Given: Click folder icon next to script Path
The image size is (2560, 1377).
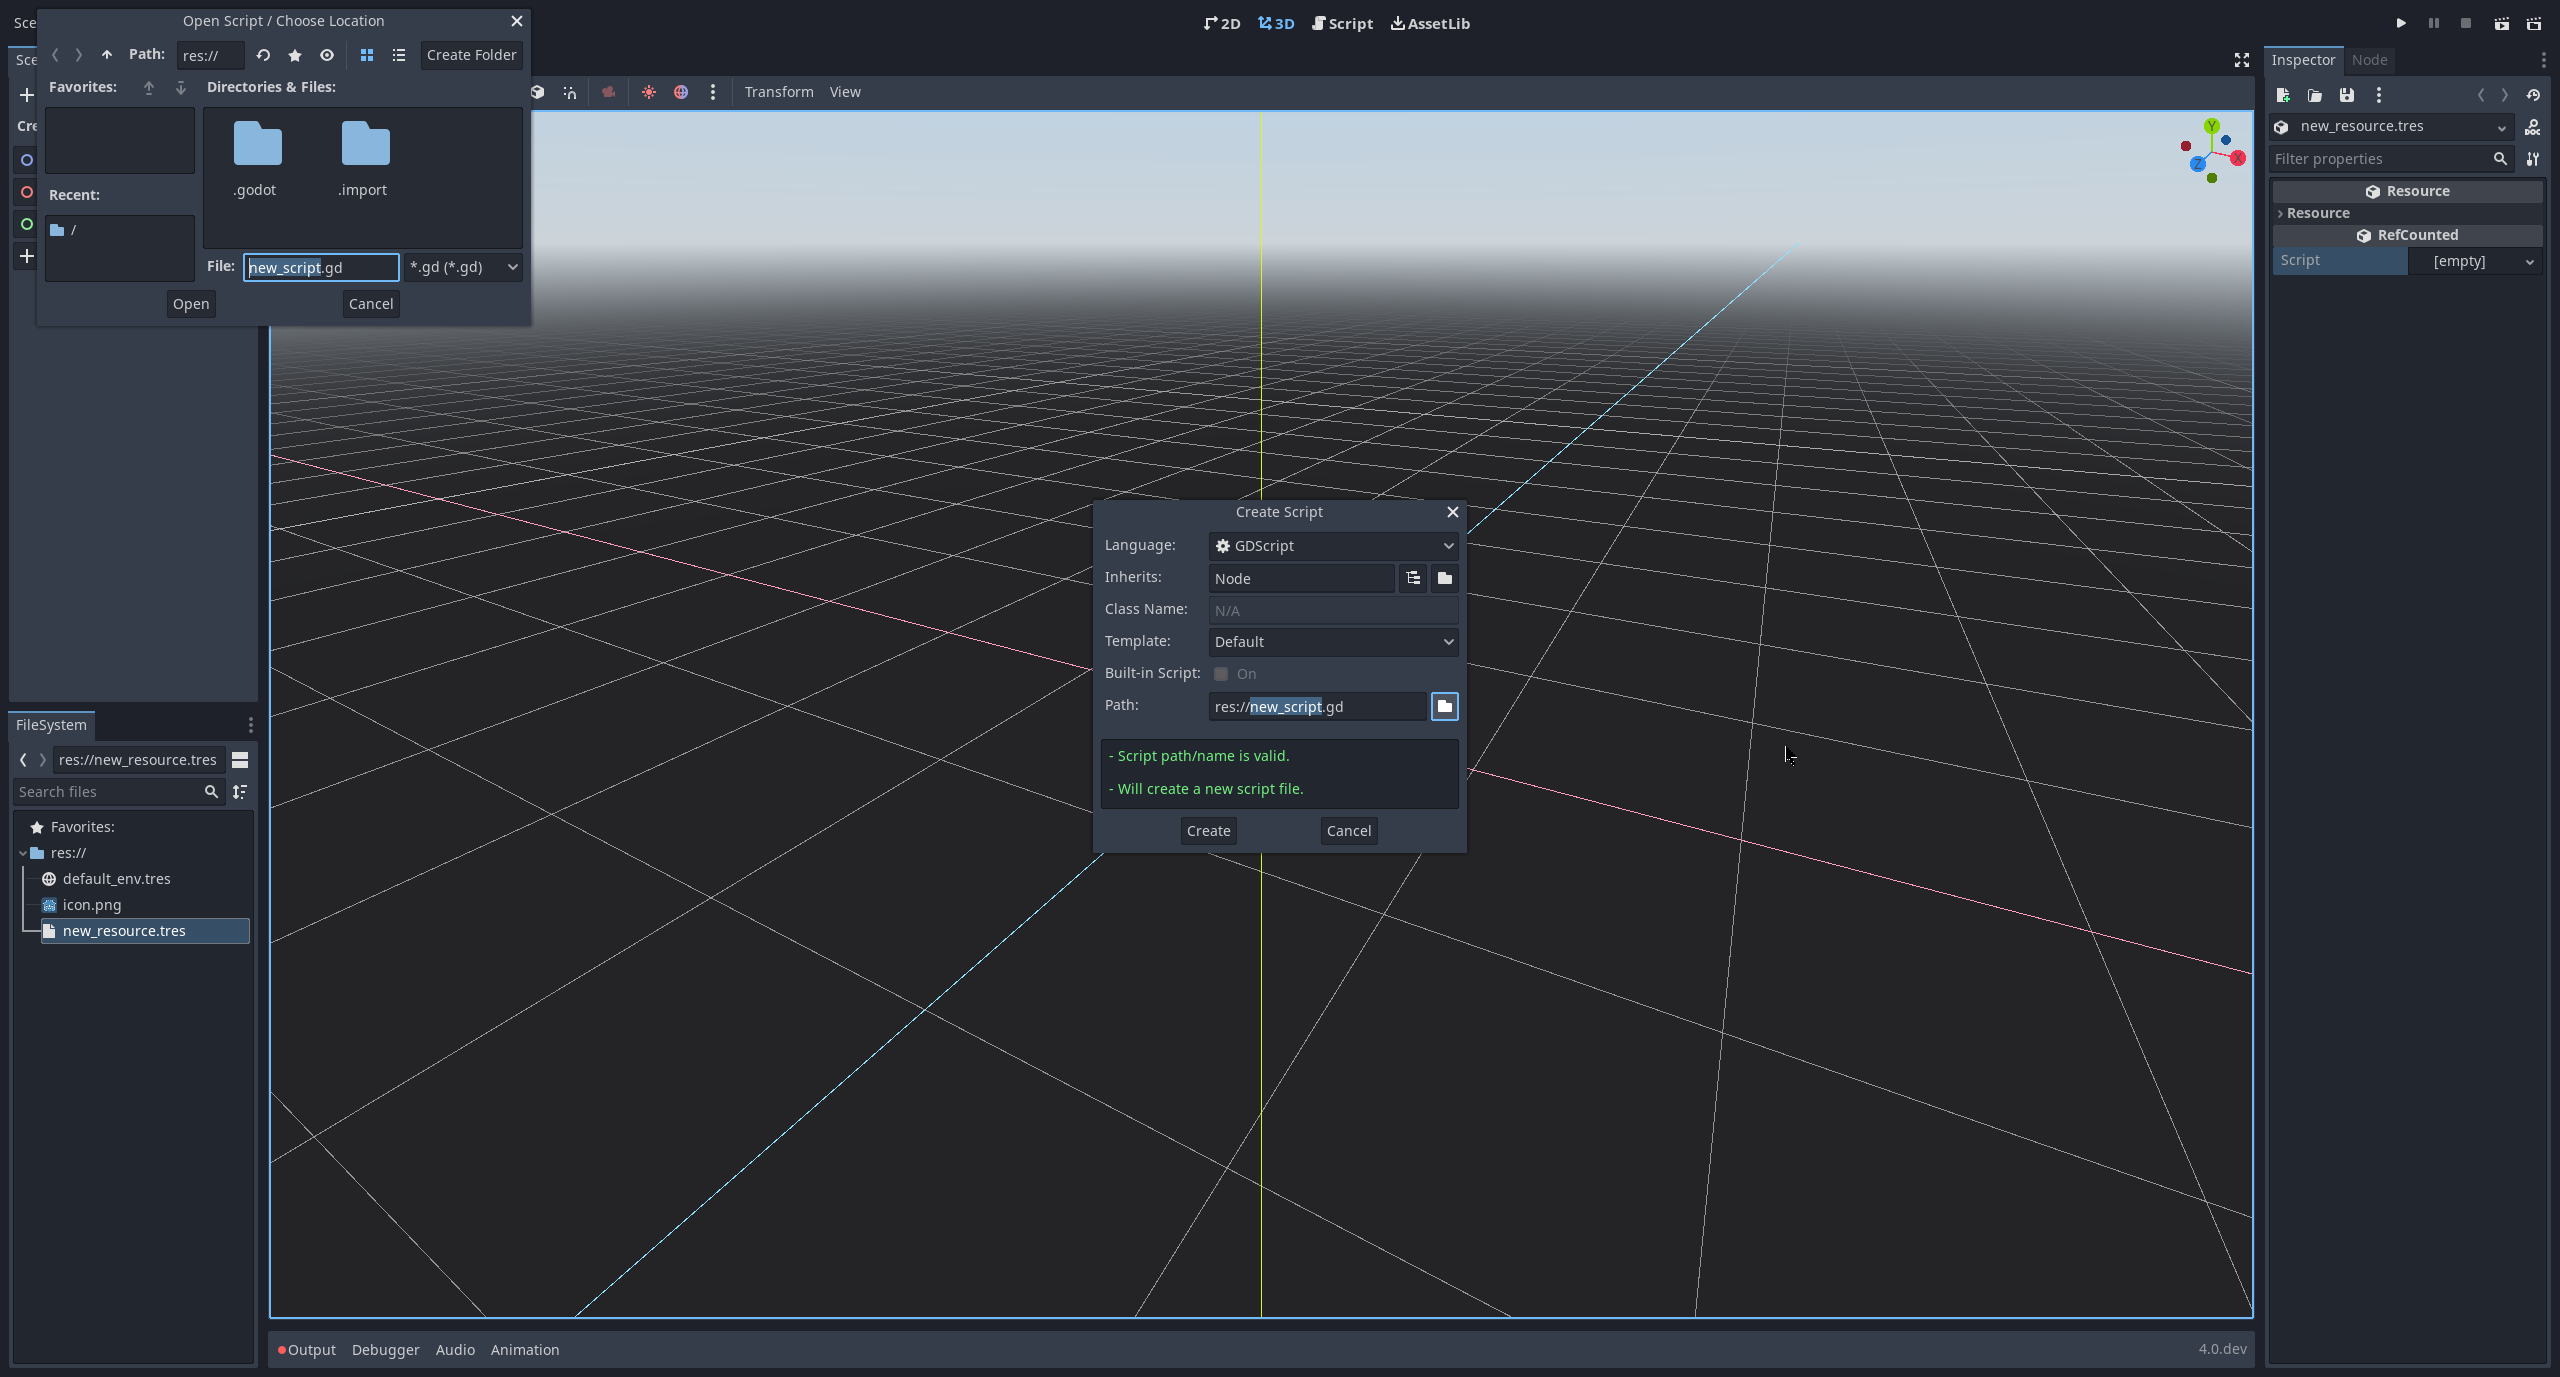Looking at the screenshot, I should pyautogui.click(x=1445, y=706).
